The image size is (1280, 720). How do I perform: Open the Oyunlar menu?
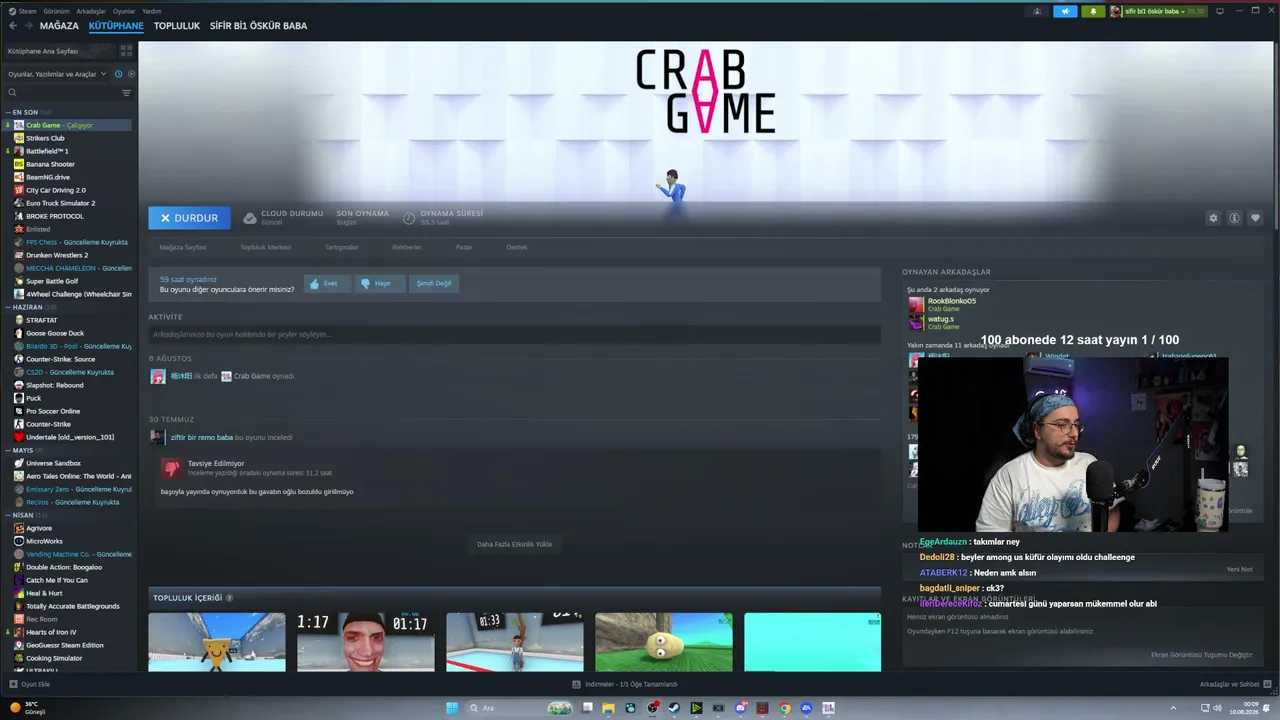point(124,11)
